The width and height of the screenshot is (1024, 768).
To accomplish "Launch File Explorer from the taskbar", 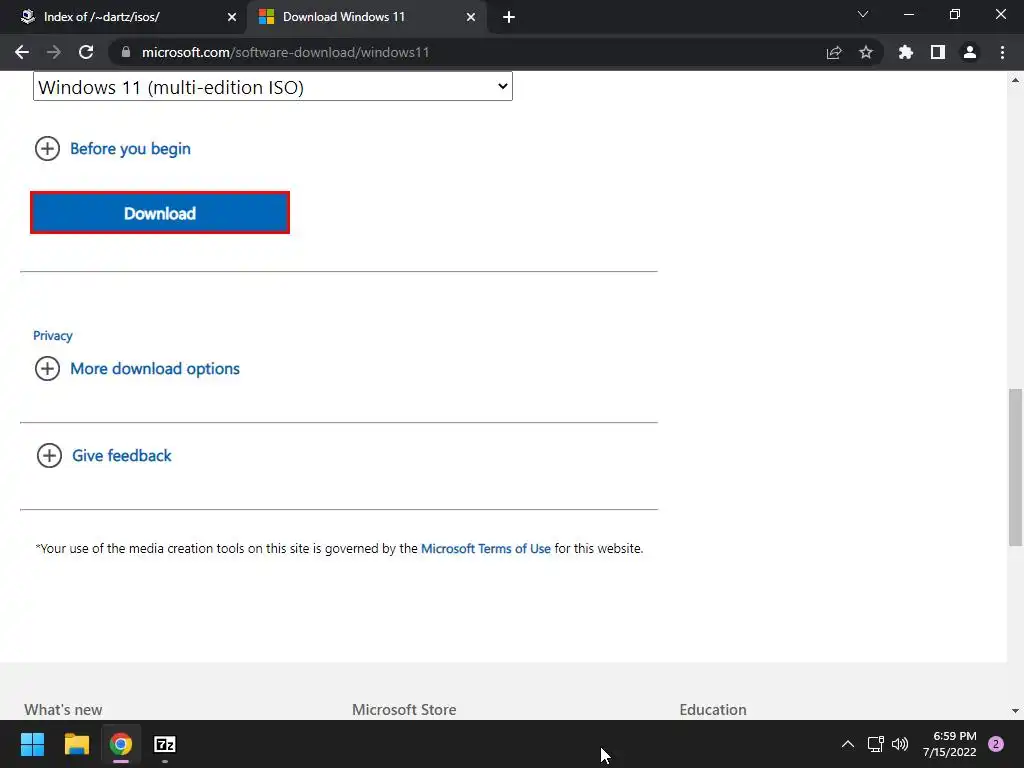I will point(76,744).
